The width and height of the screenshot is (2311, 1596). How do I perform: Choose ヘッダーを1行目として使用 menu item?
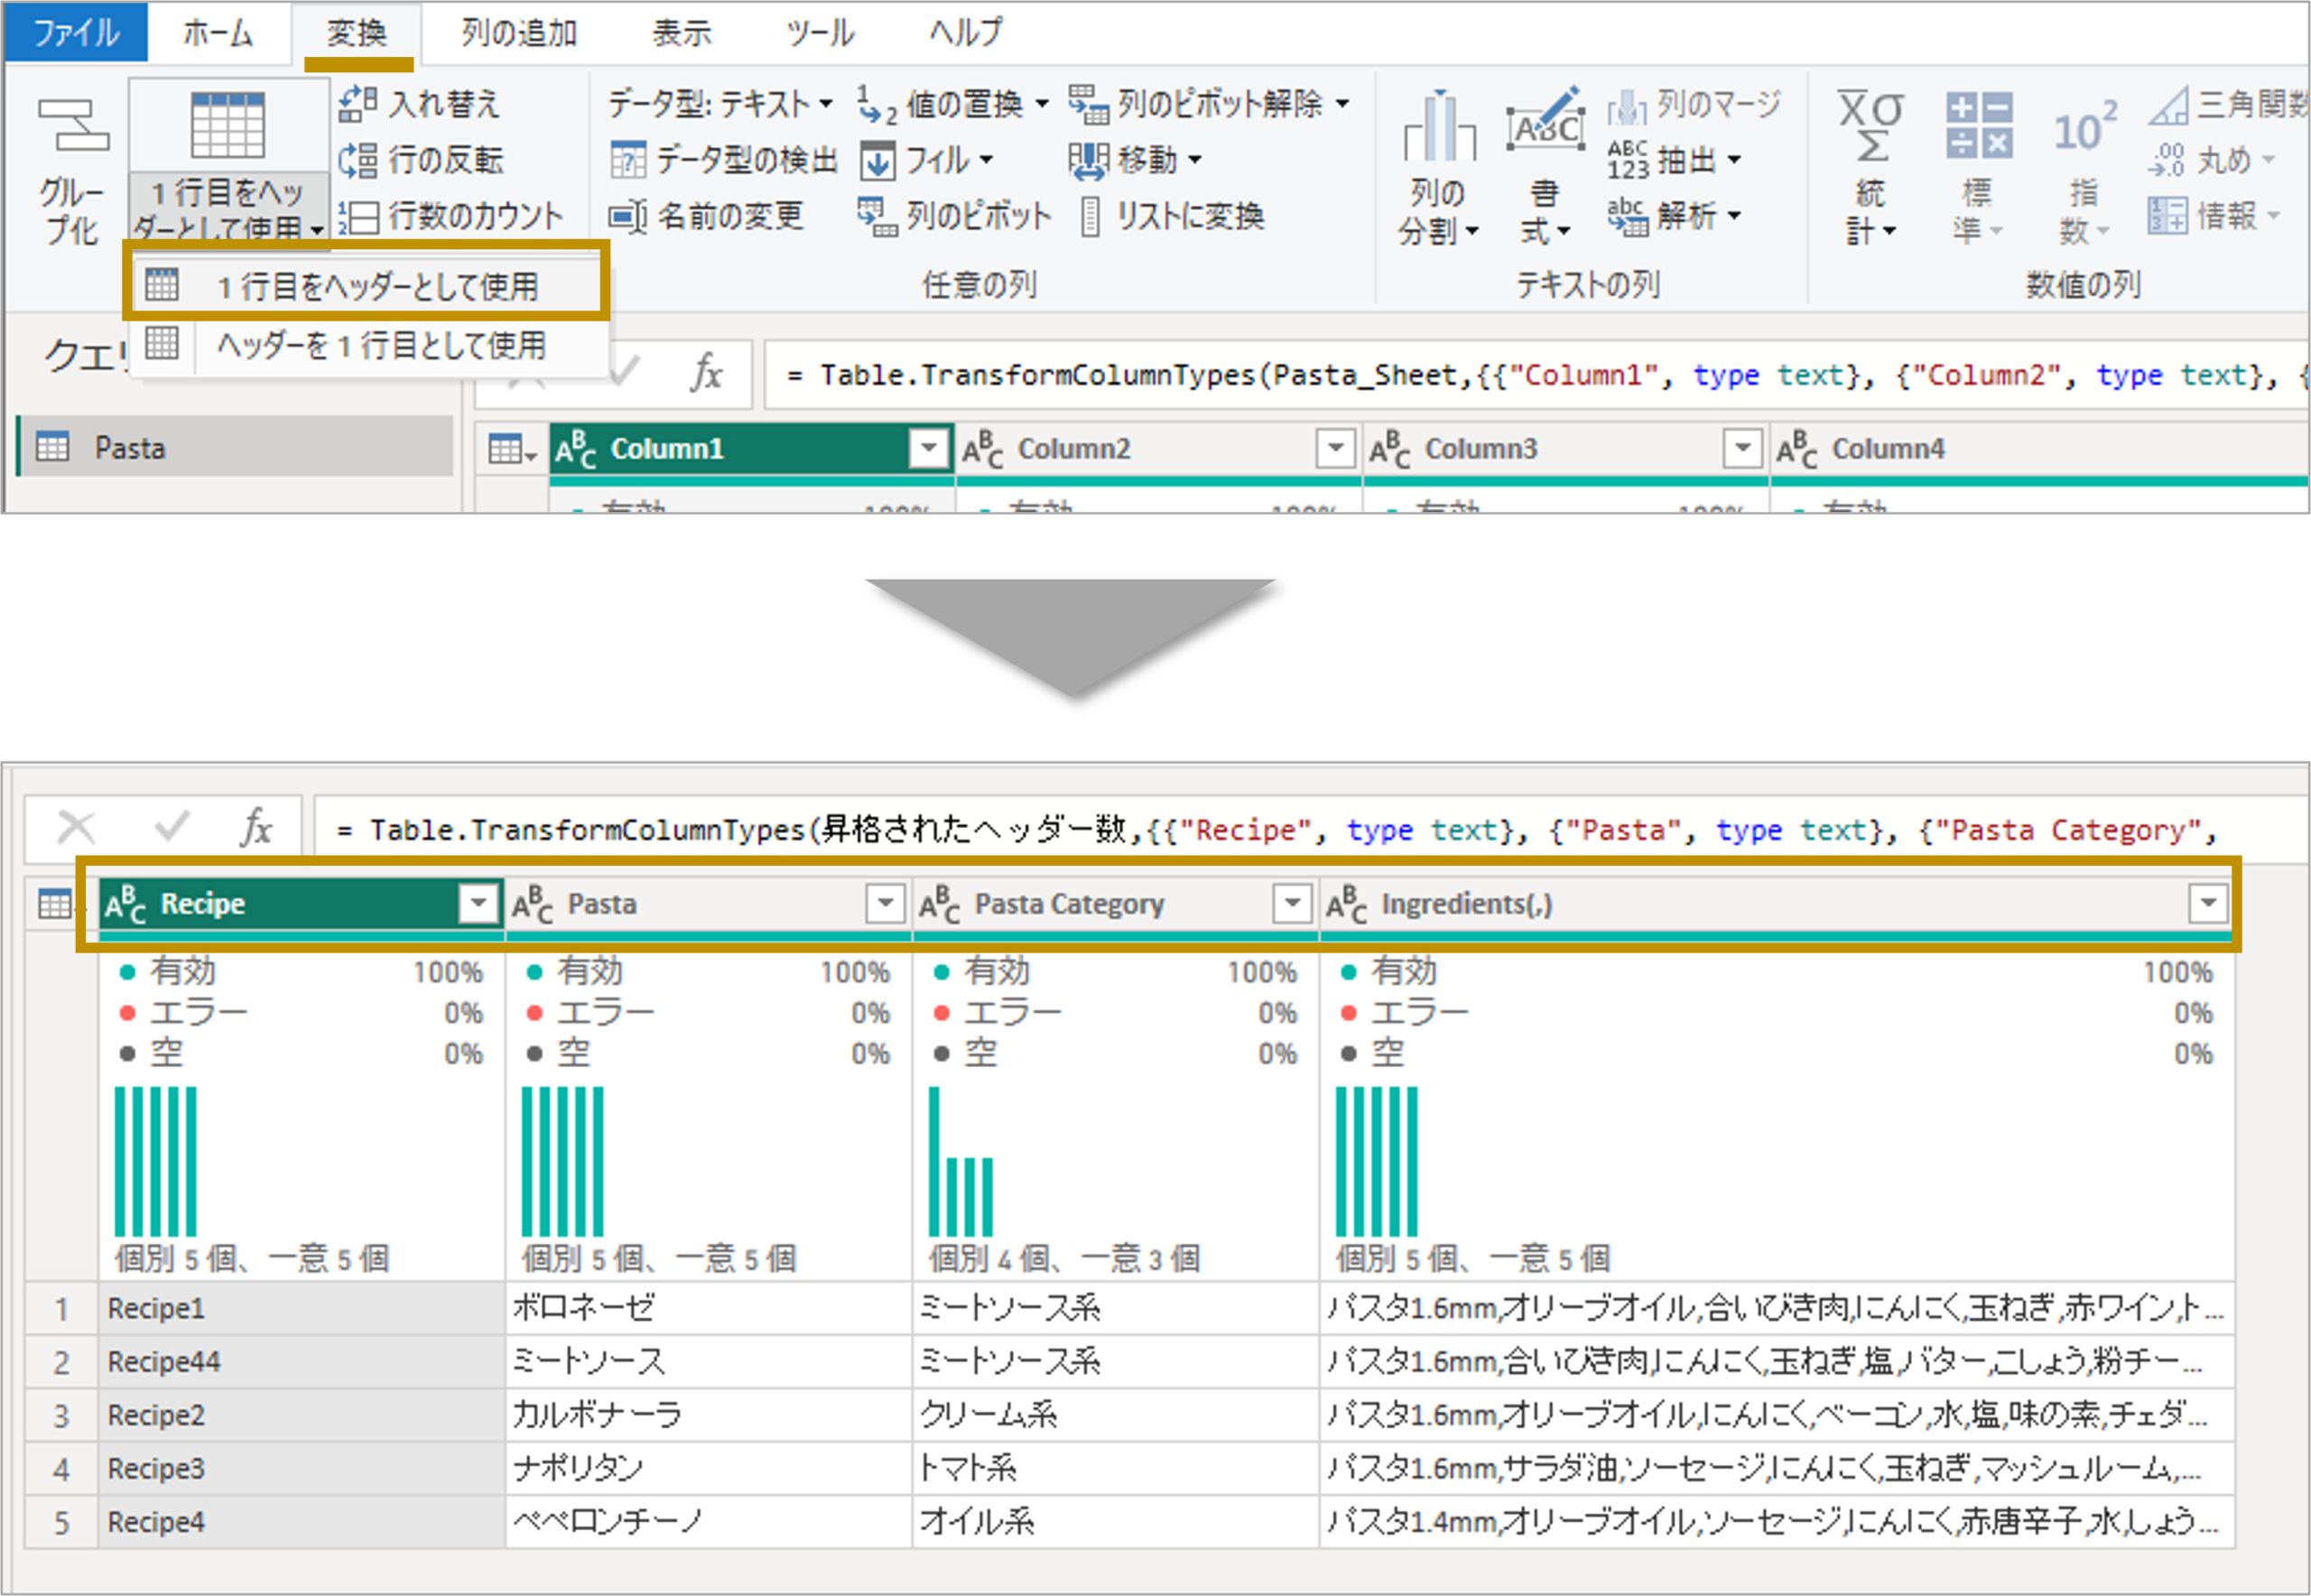pos(381,346)
